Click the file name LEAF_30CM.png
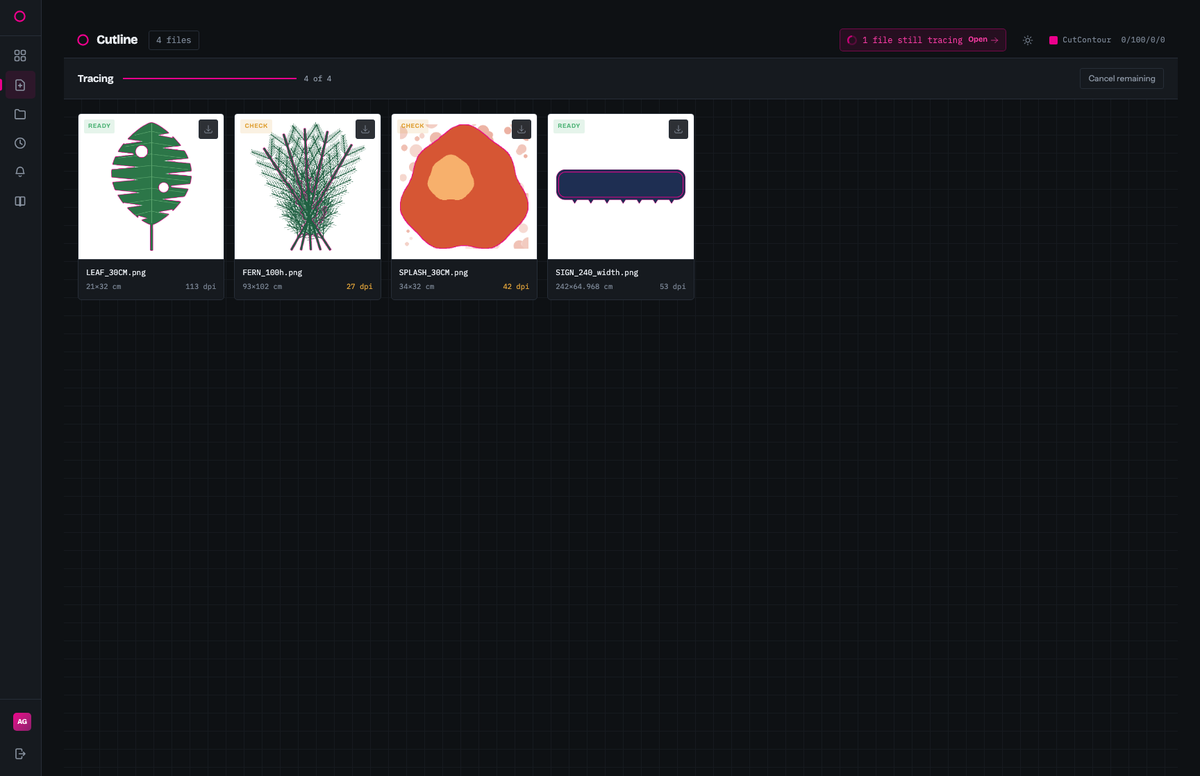The width and height of the screenshot is (1200, 776). point(116,272)
